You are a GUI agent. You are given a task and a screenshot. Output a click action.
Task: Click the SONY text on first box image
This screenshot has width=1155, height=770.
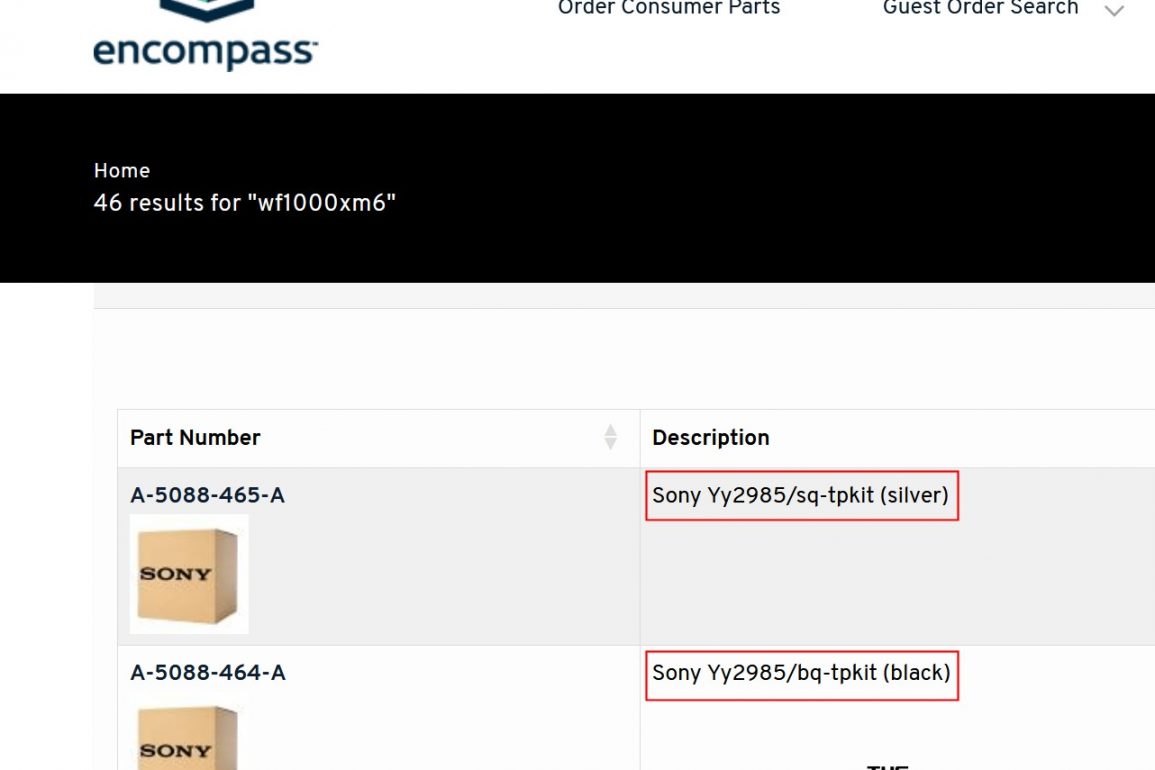pyautogui.click(x=175, y=574)
